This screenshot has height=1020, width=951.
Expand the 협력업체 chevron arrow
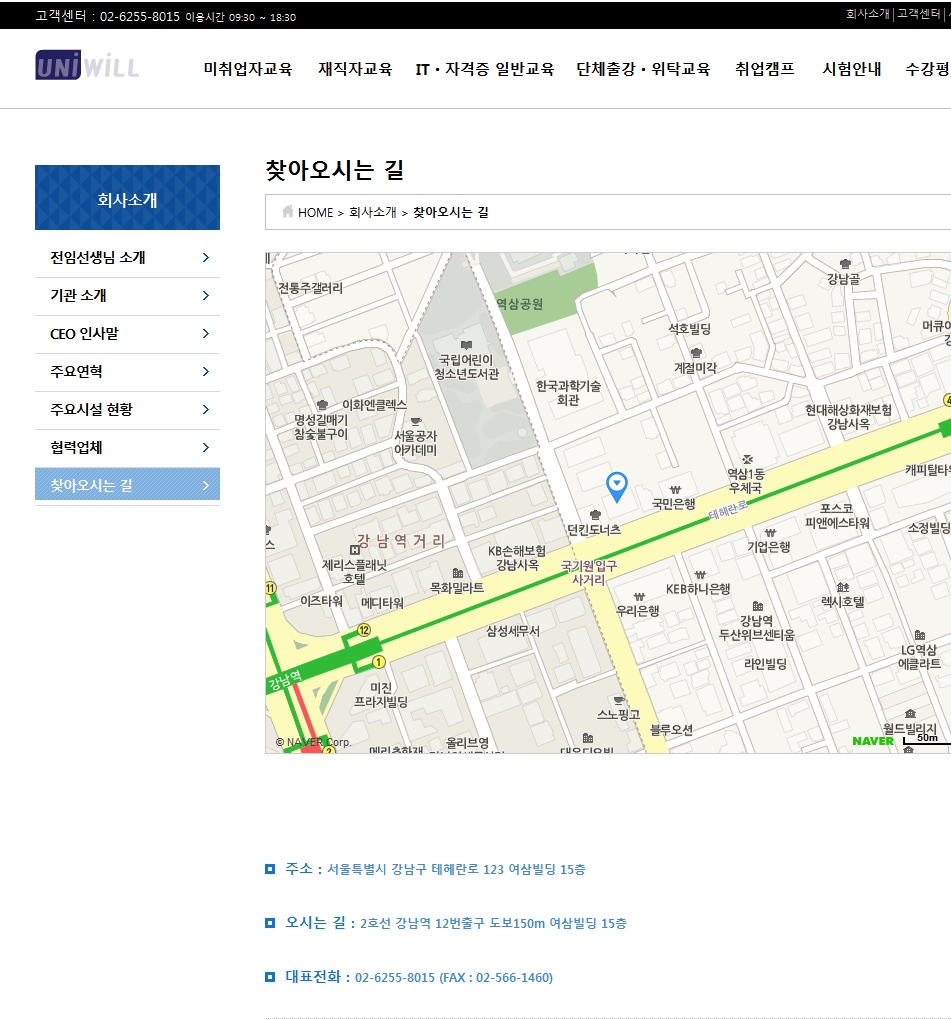tap(206, 448)
